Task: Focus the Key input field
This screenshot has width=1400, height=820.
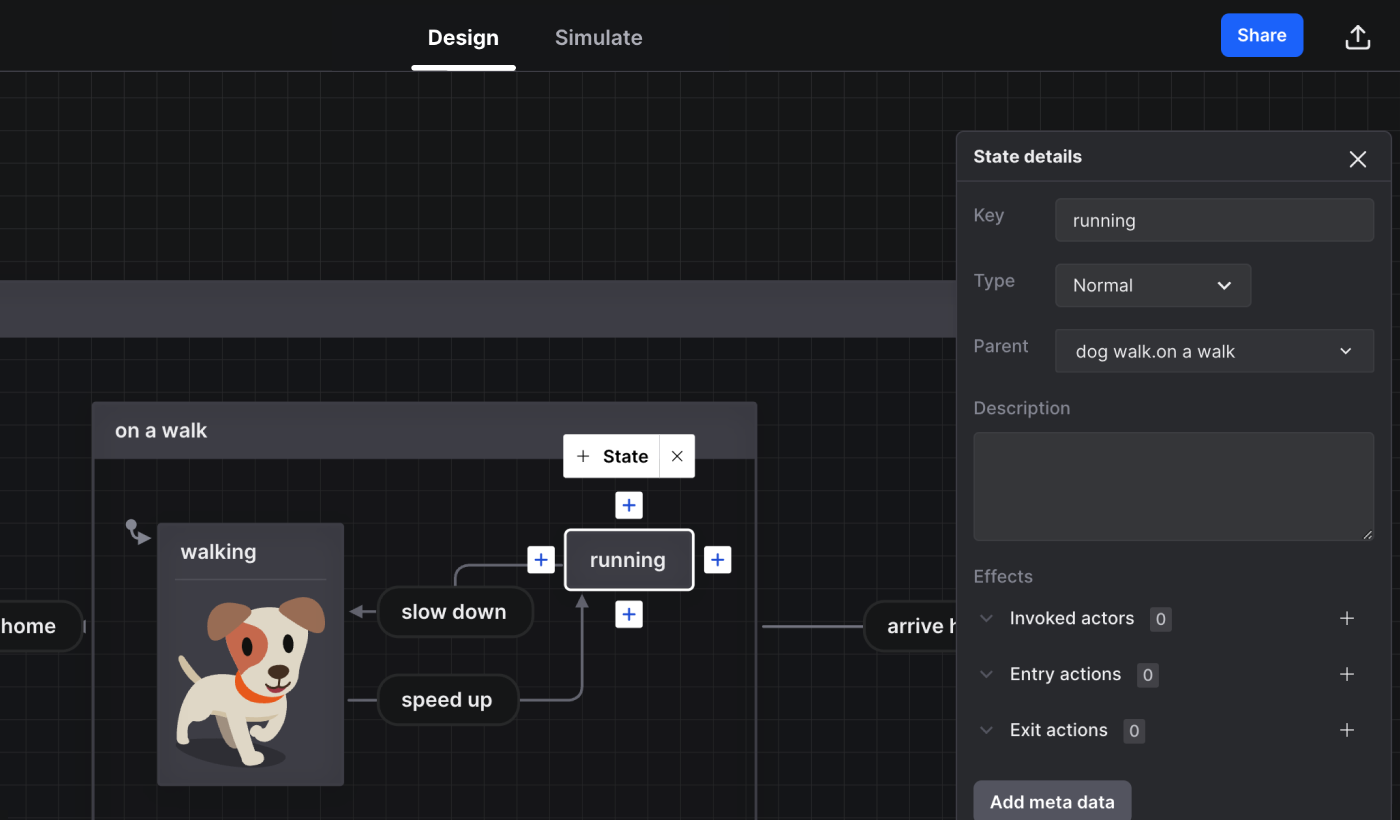Action: coord(1214,220)
